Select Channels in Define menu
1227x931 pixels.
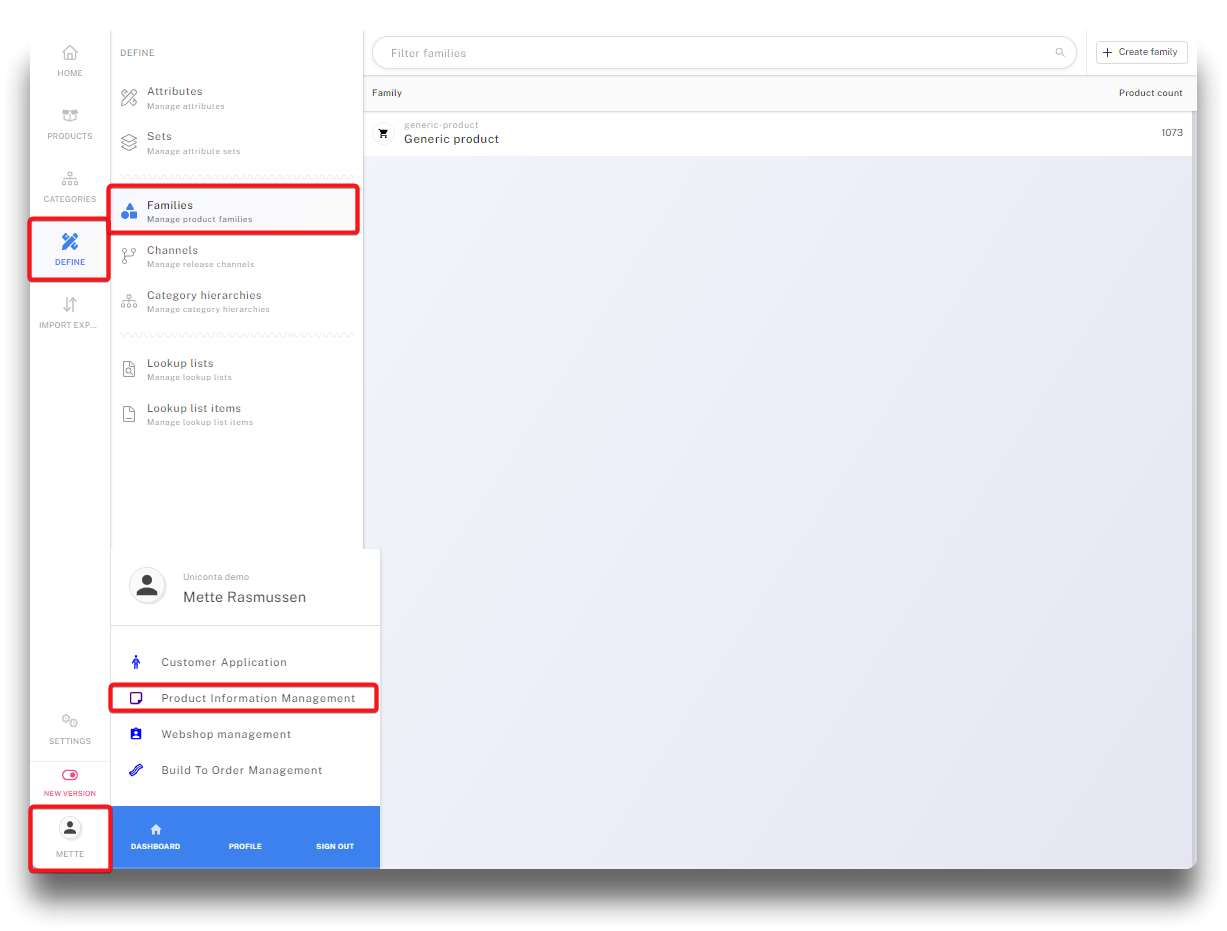click(x=172, y=256)
